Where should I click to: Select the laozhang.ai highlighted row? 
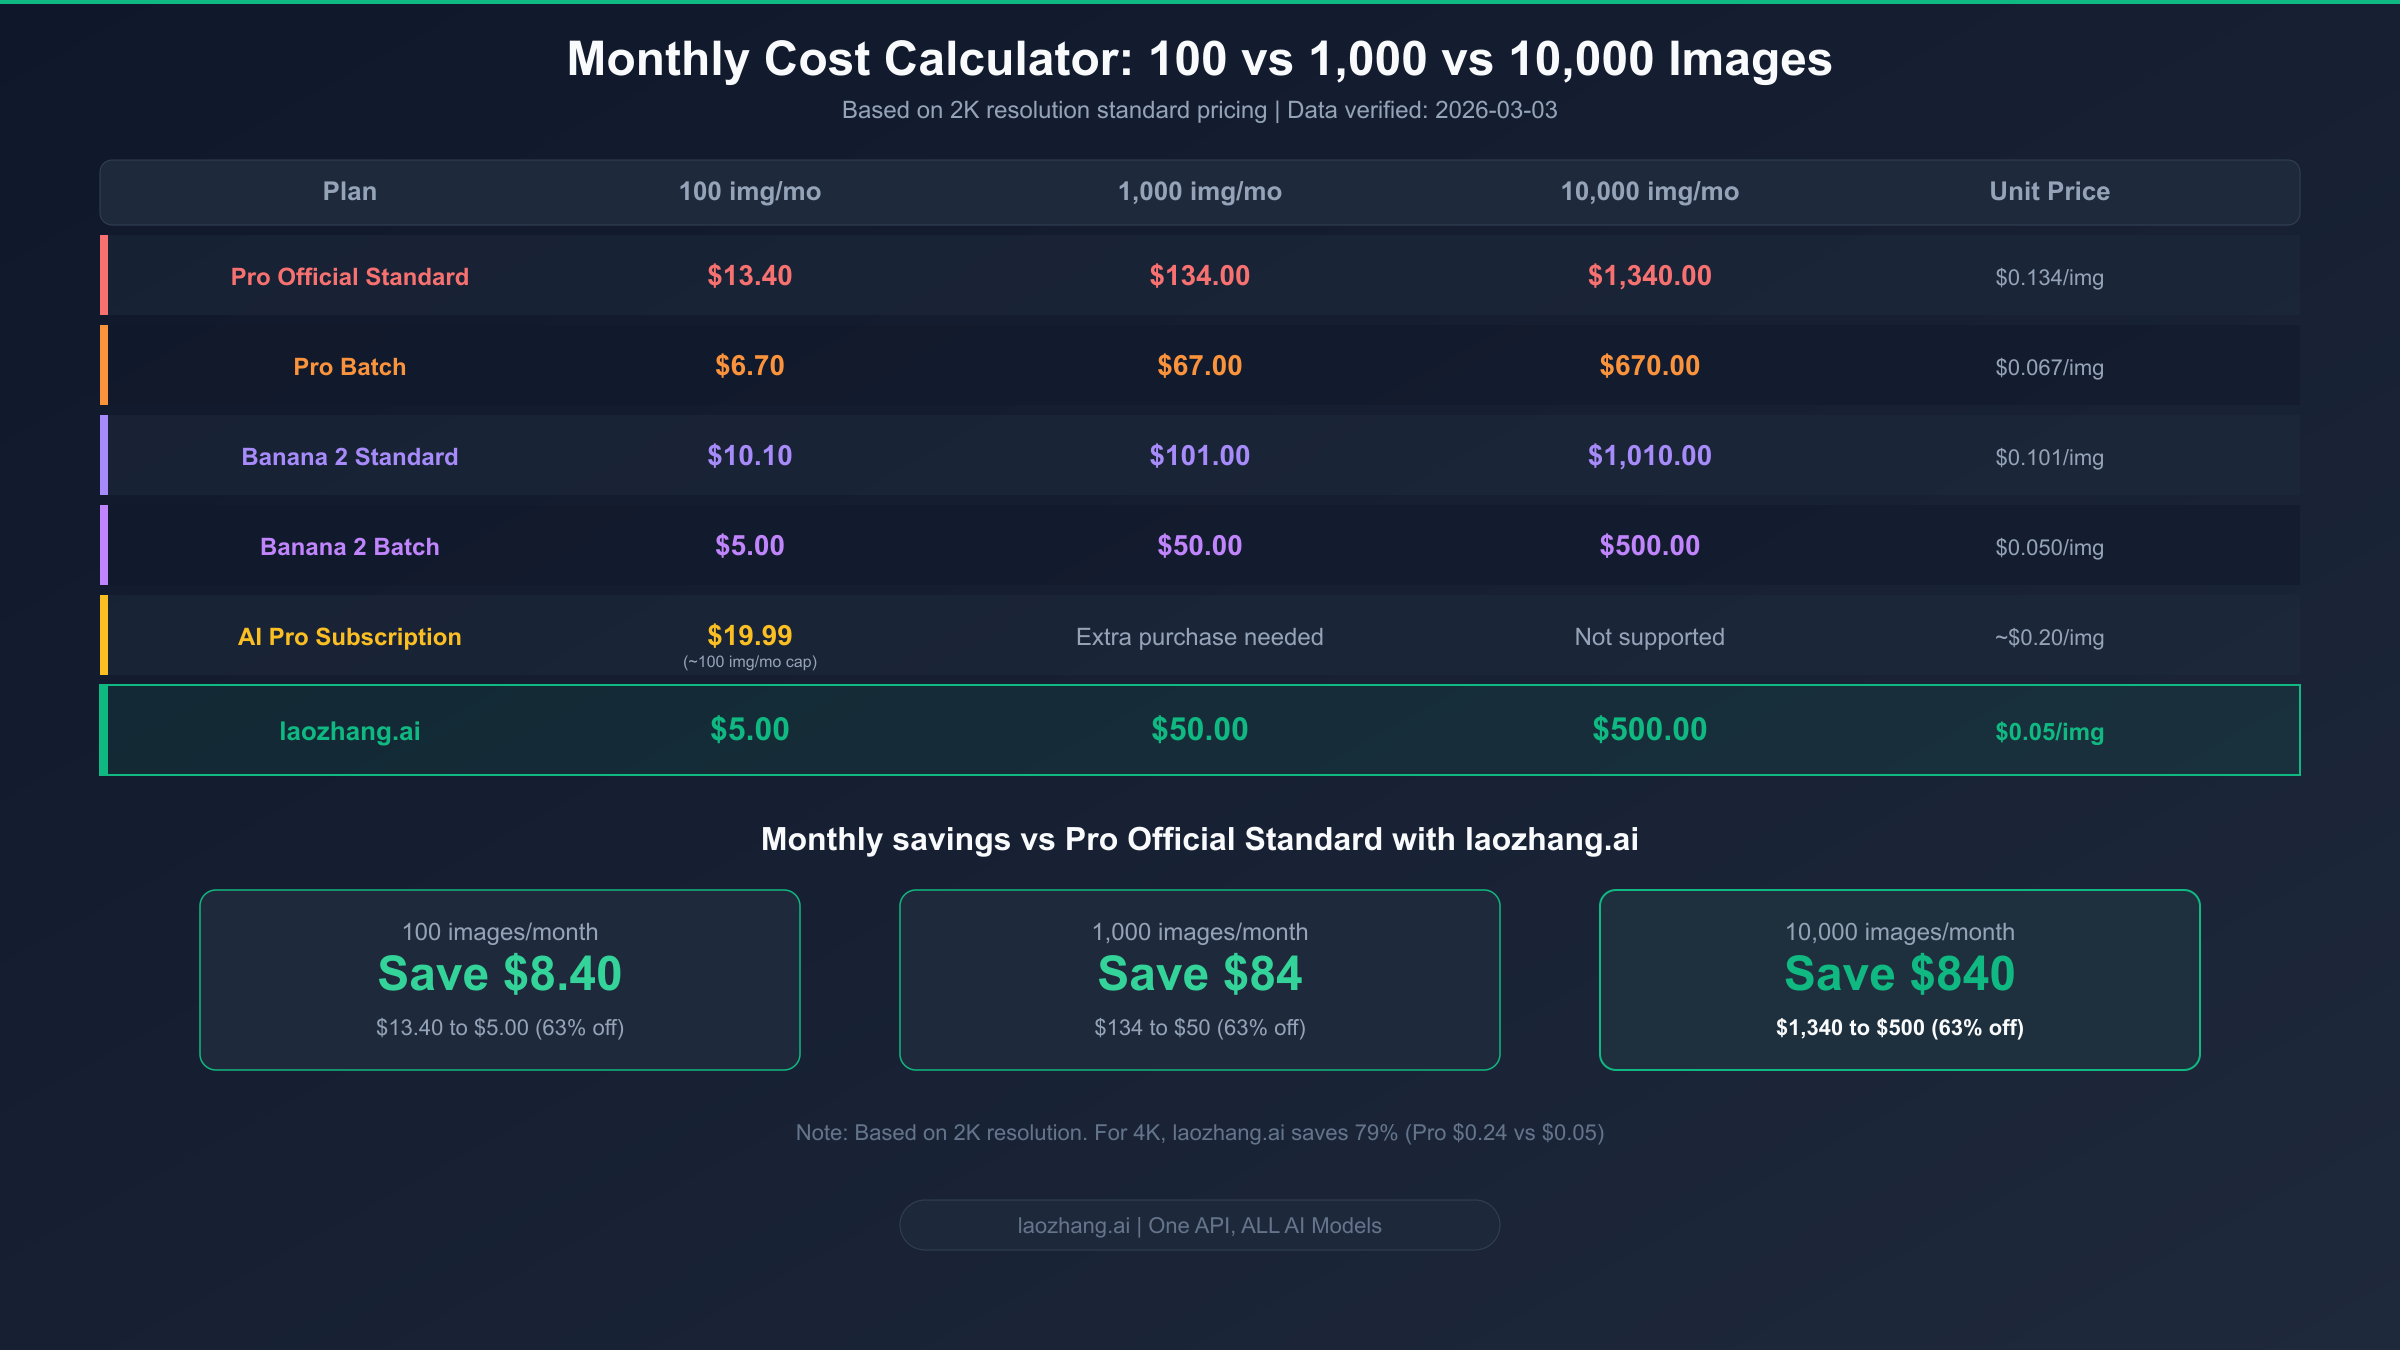[x=1200, y=730]
